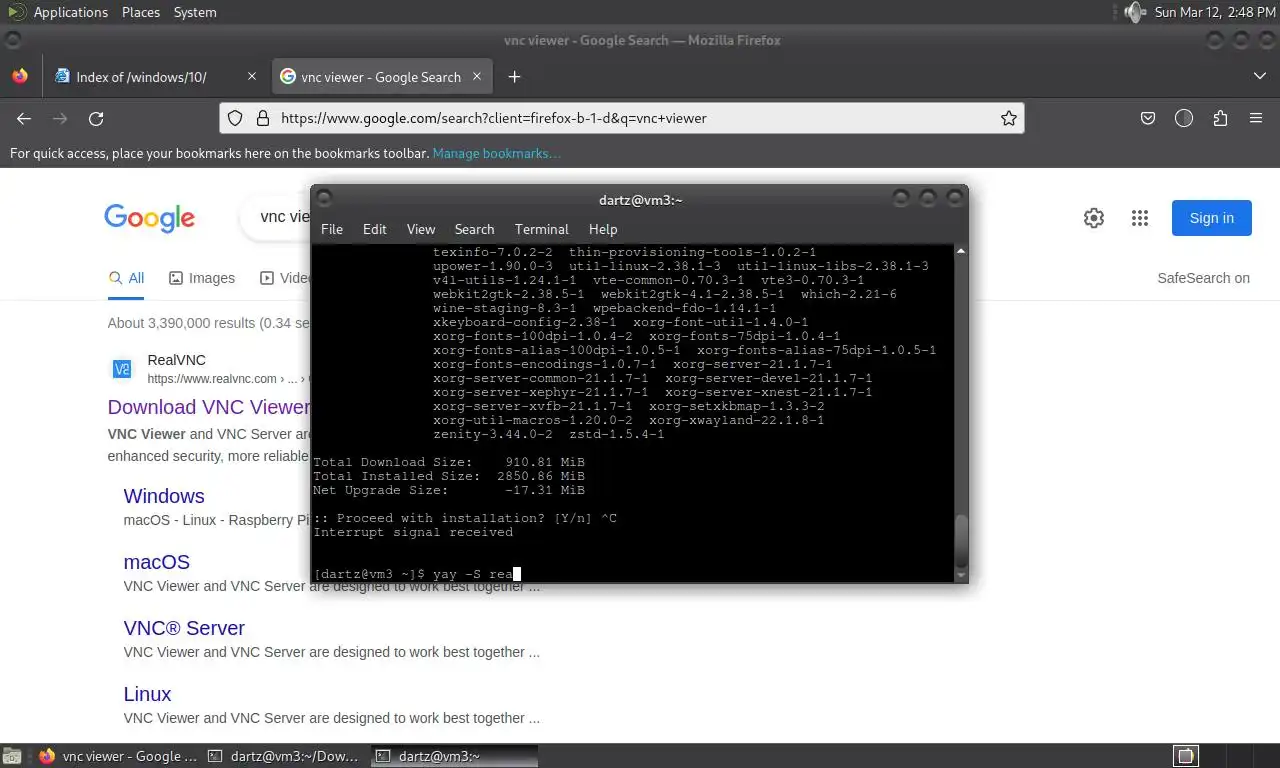The height and width of the screenshot is (768, 1280).
Task: Click the Firefox View icon in the tab bar
Action: 20,76
